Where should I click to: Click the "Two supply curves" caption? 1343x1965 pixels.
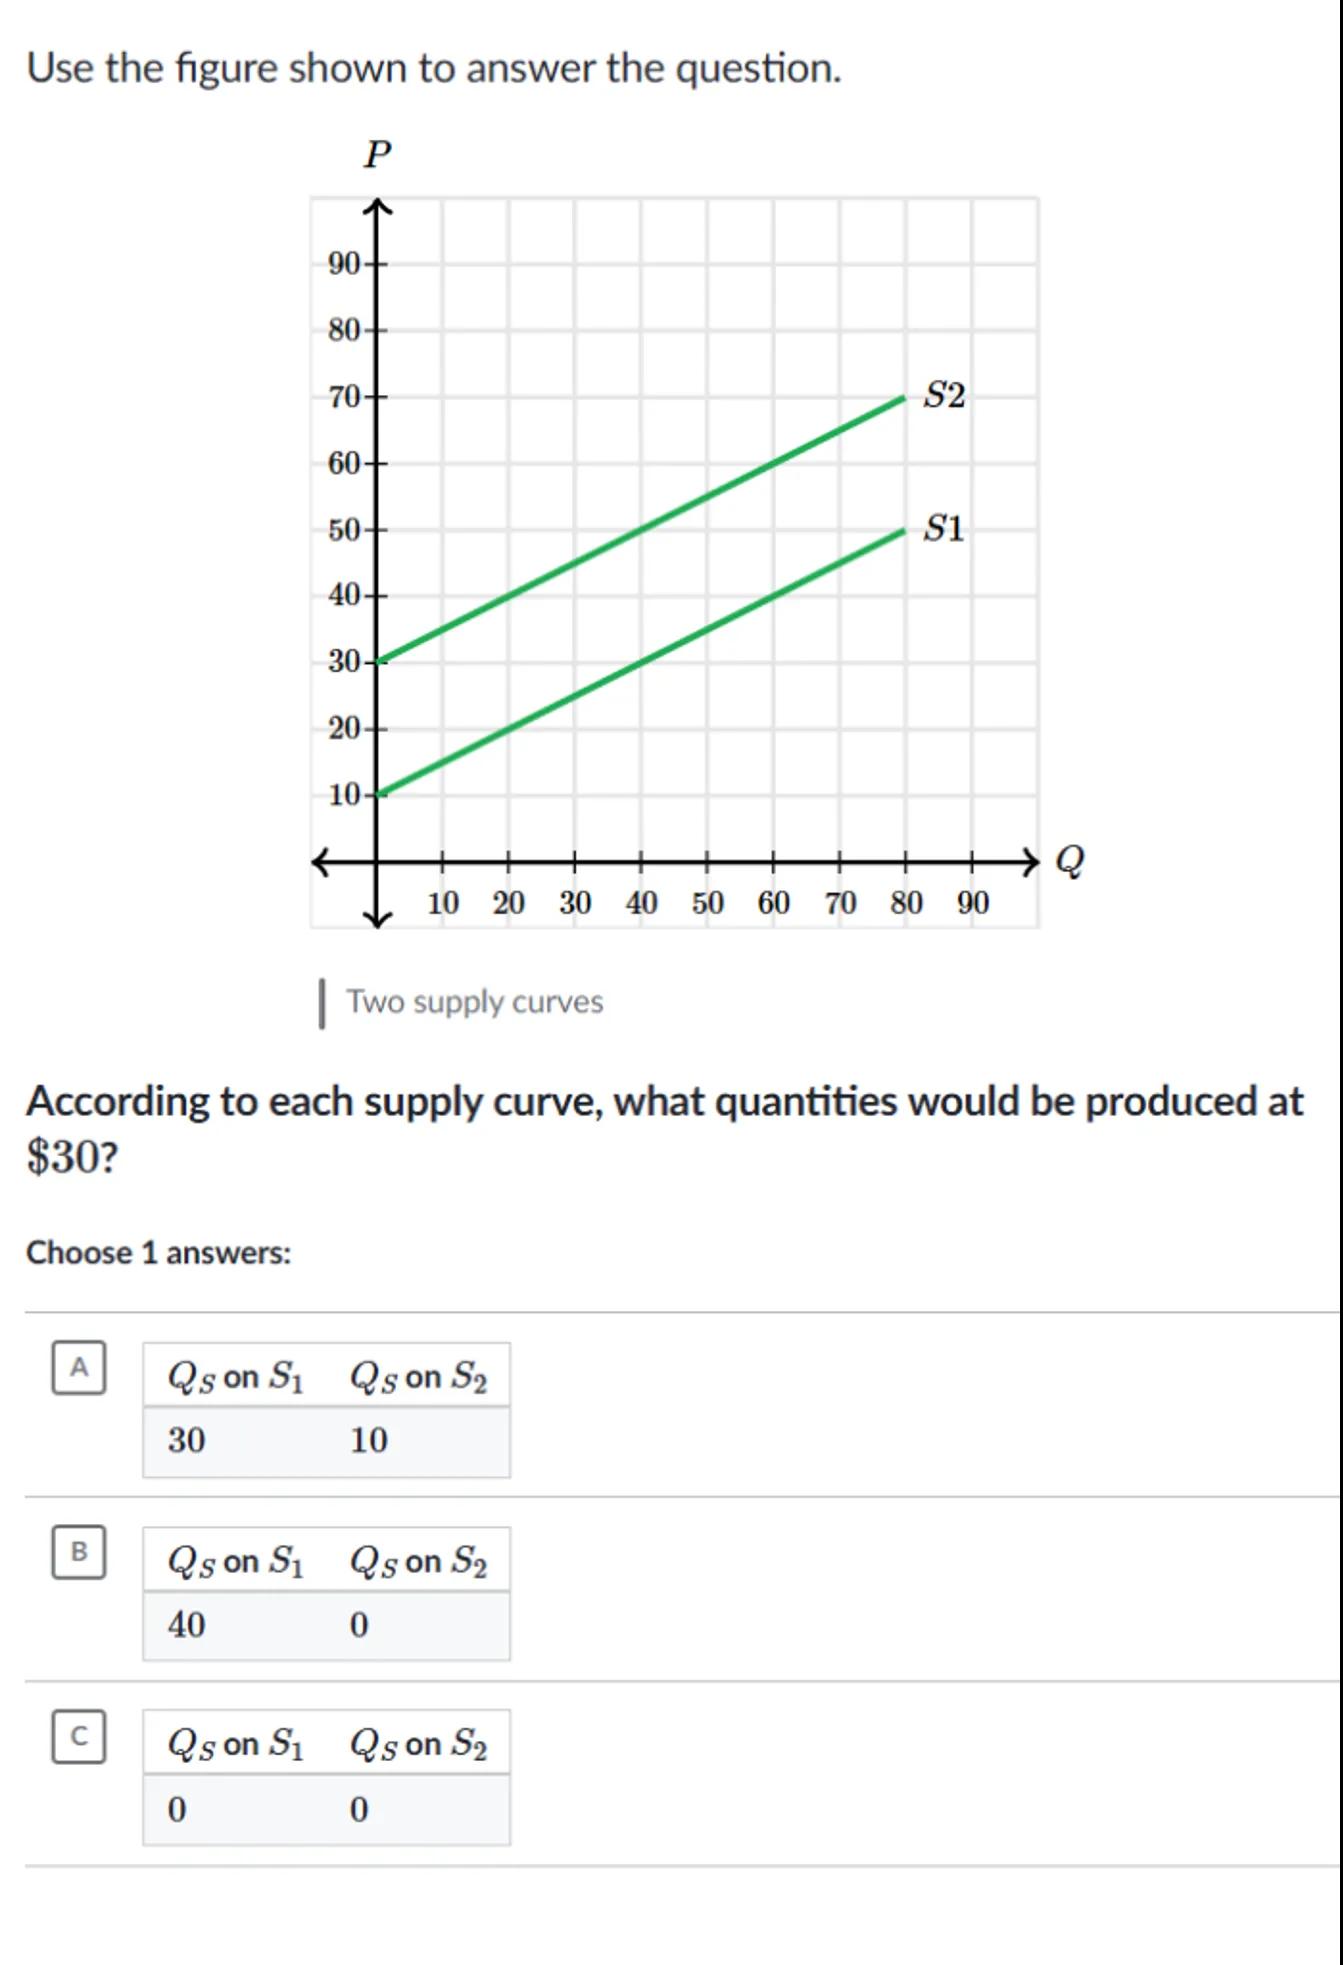474,1002
